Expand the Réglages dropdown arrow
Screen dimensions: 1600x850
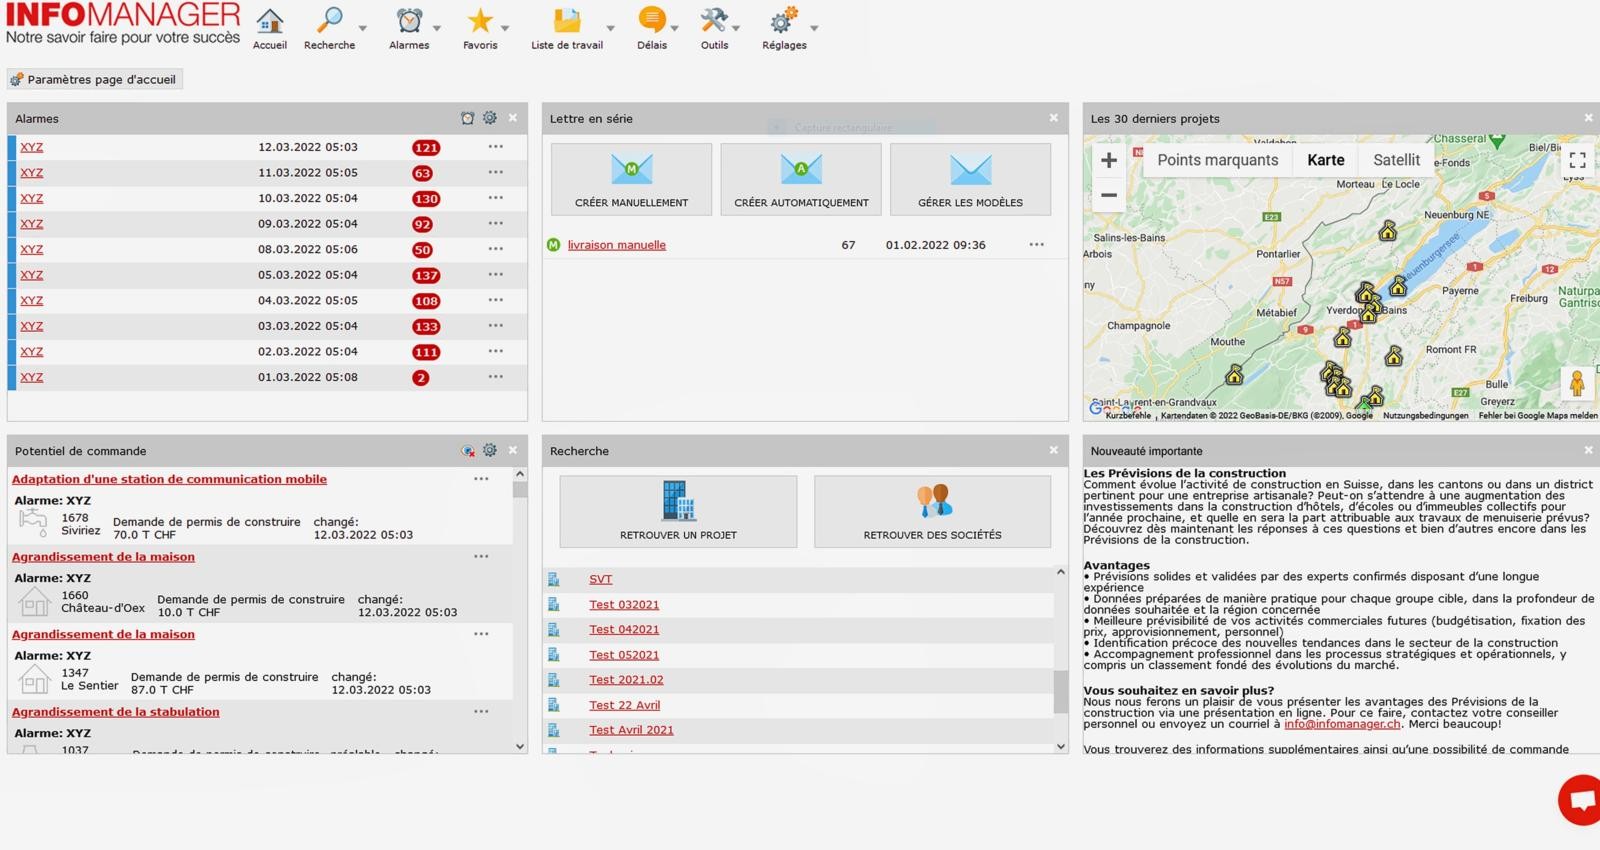(814, 28)
